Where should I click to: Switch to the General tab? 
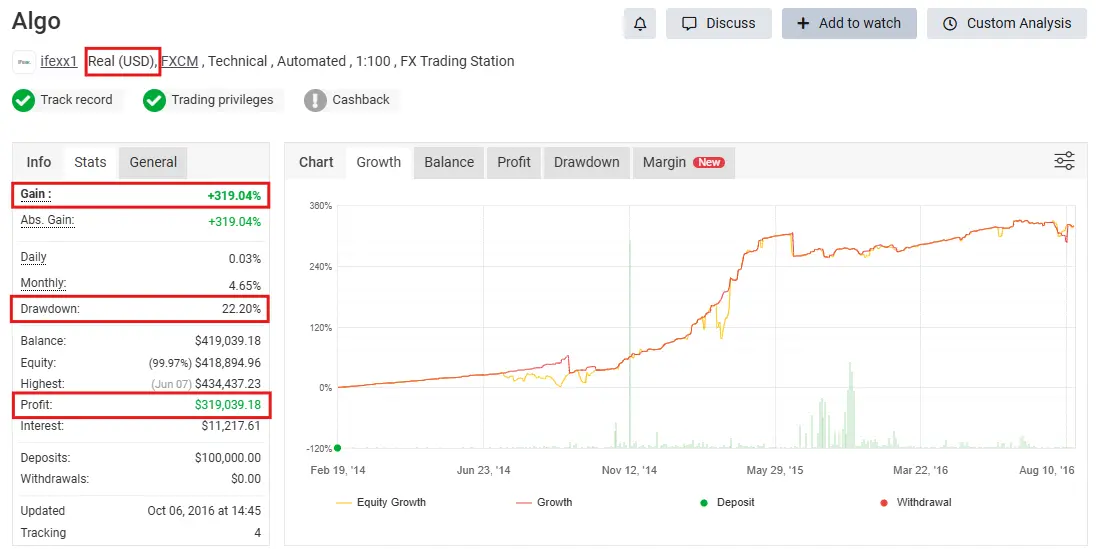[153, 162]
